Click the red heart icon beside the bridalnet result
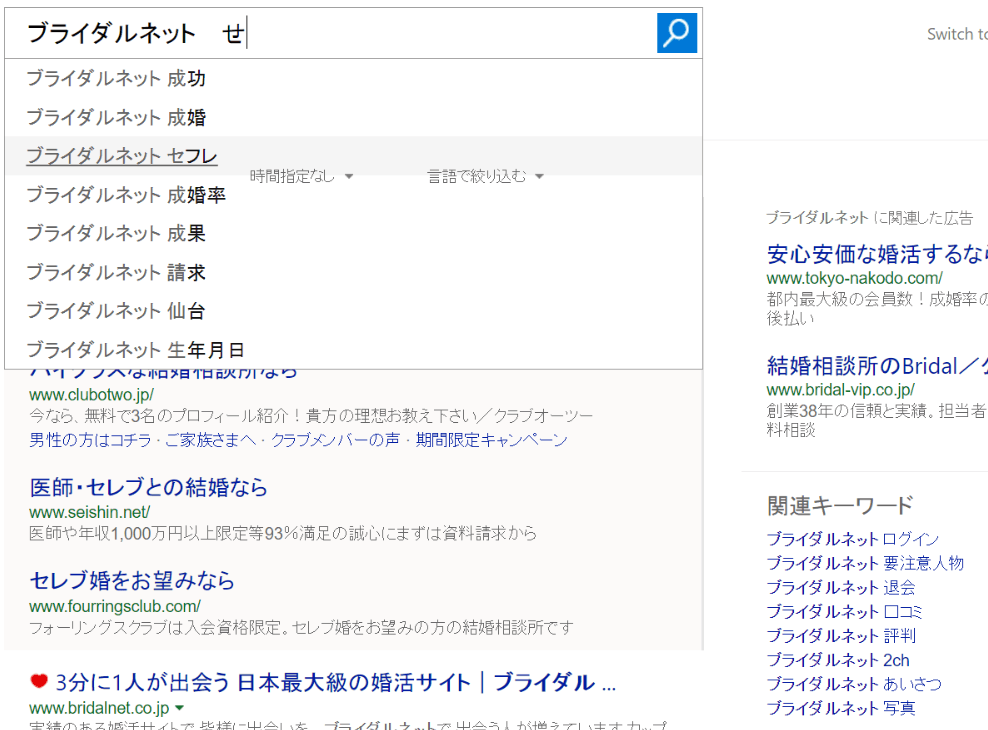The width and height of the screenshot is (988, 730). click(39, 682)
